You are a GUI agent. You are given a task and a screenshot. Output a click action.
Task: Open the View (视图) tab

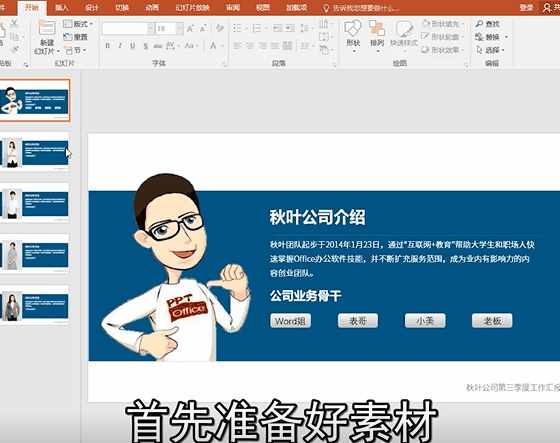click(263, 8)
